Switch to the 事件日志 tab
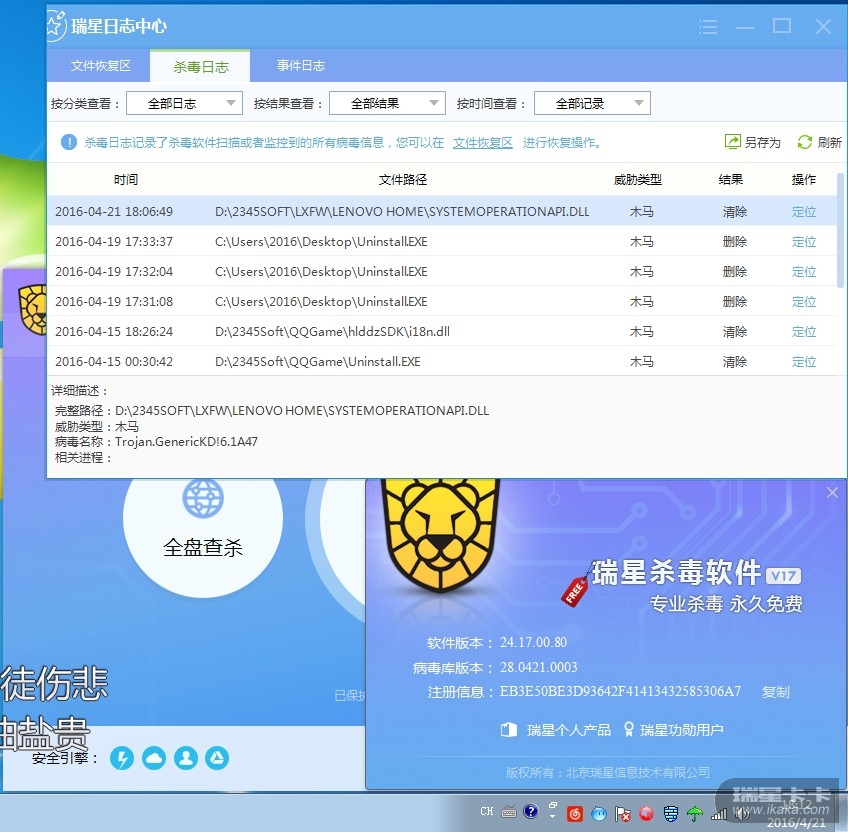 coord(301,66)
